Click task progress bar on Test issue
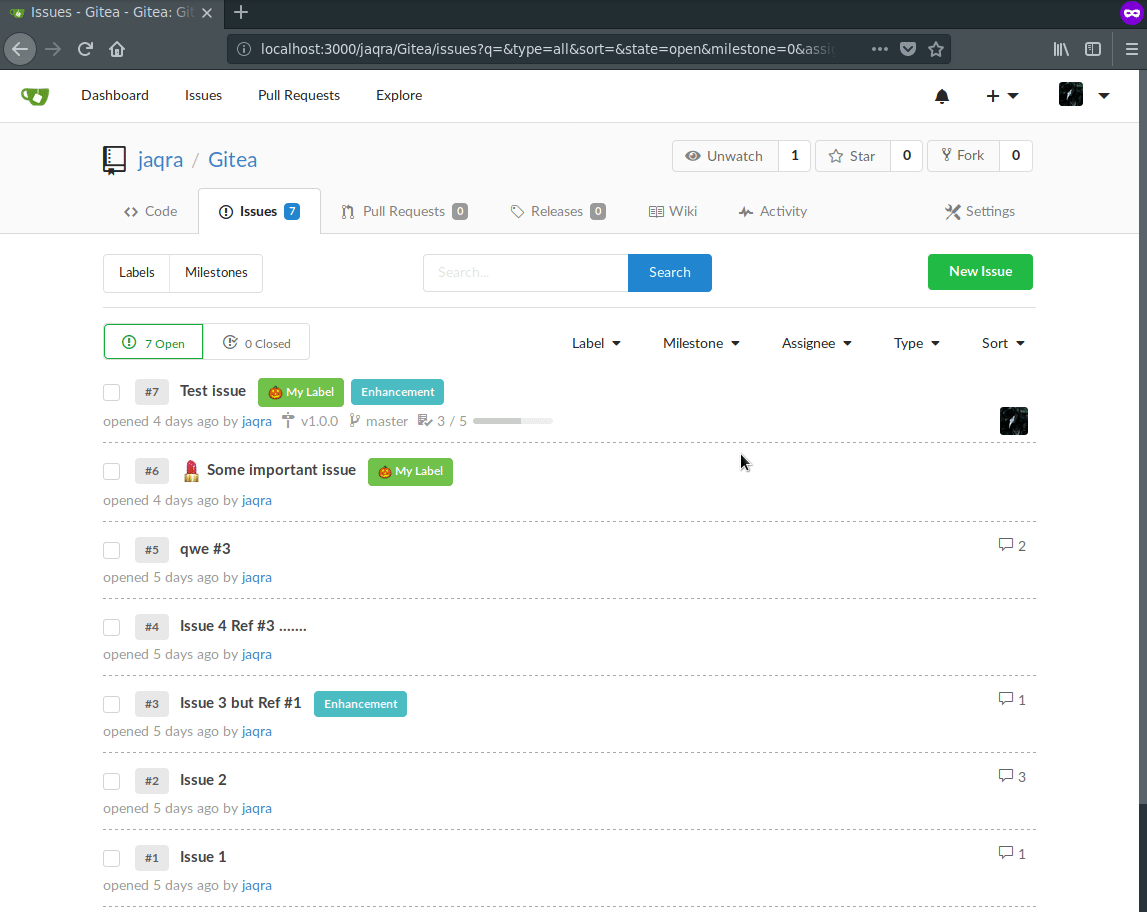1147x912 pixels. (x=513, y=421)
